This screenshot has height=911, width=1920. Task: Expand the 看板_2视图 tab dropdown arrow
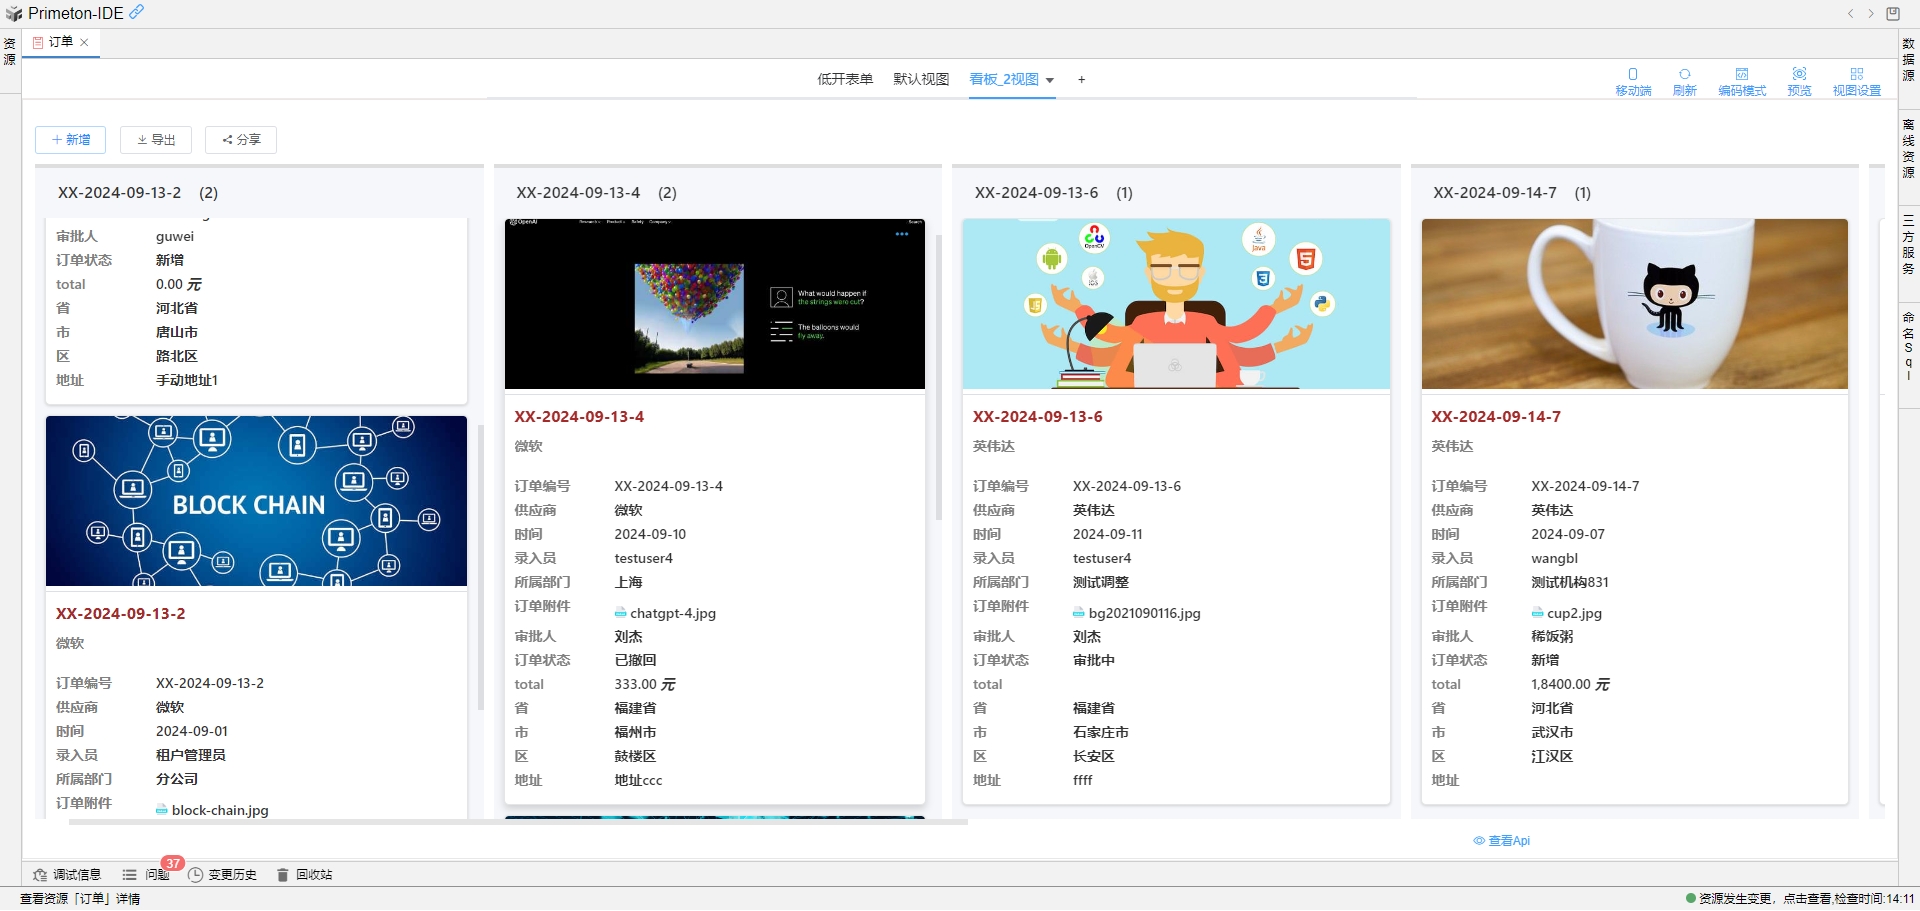coord(1050,80)
